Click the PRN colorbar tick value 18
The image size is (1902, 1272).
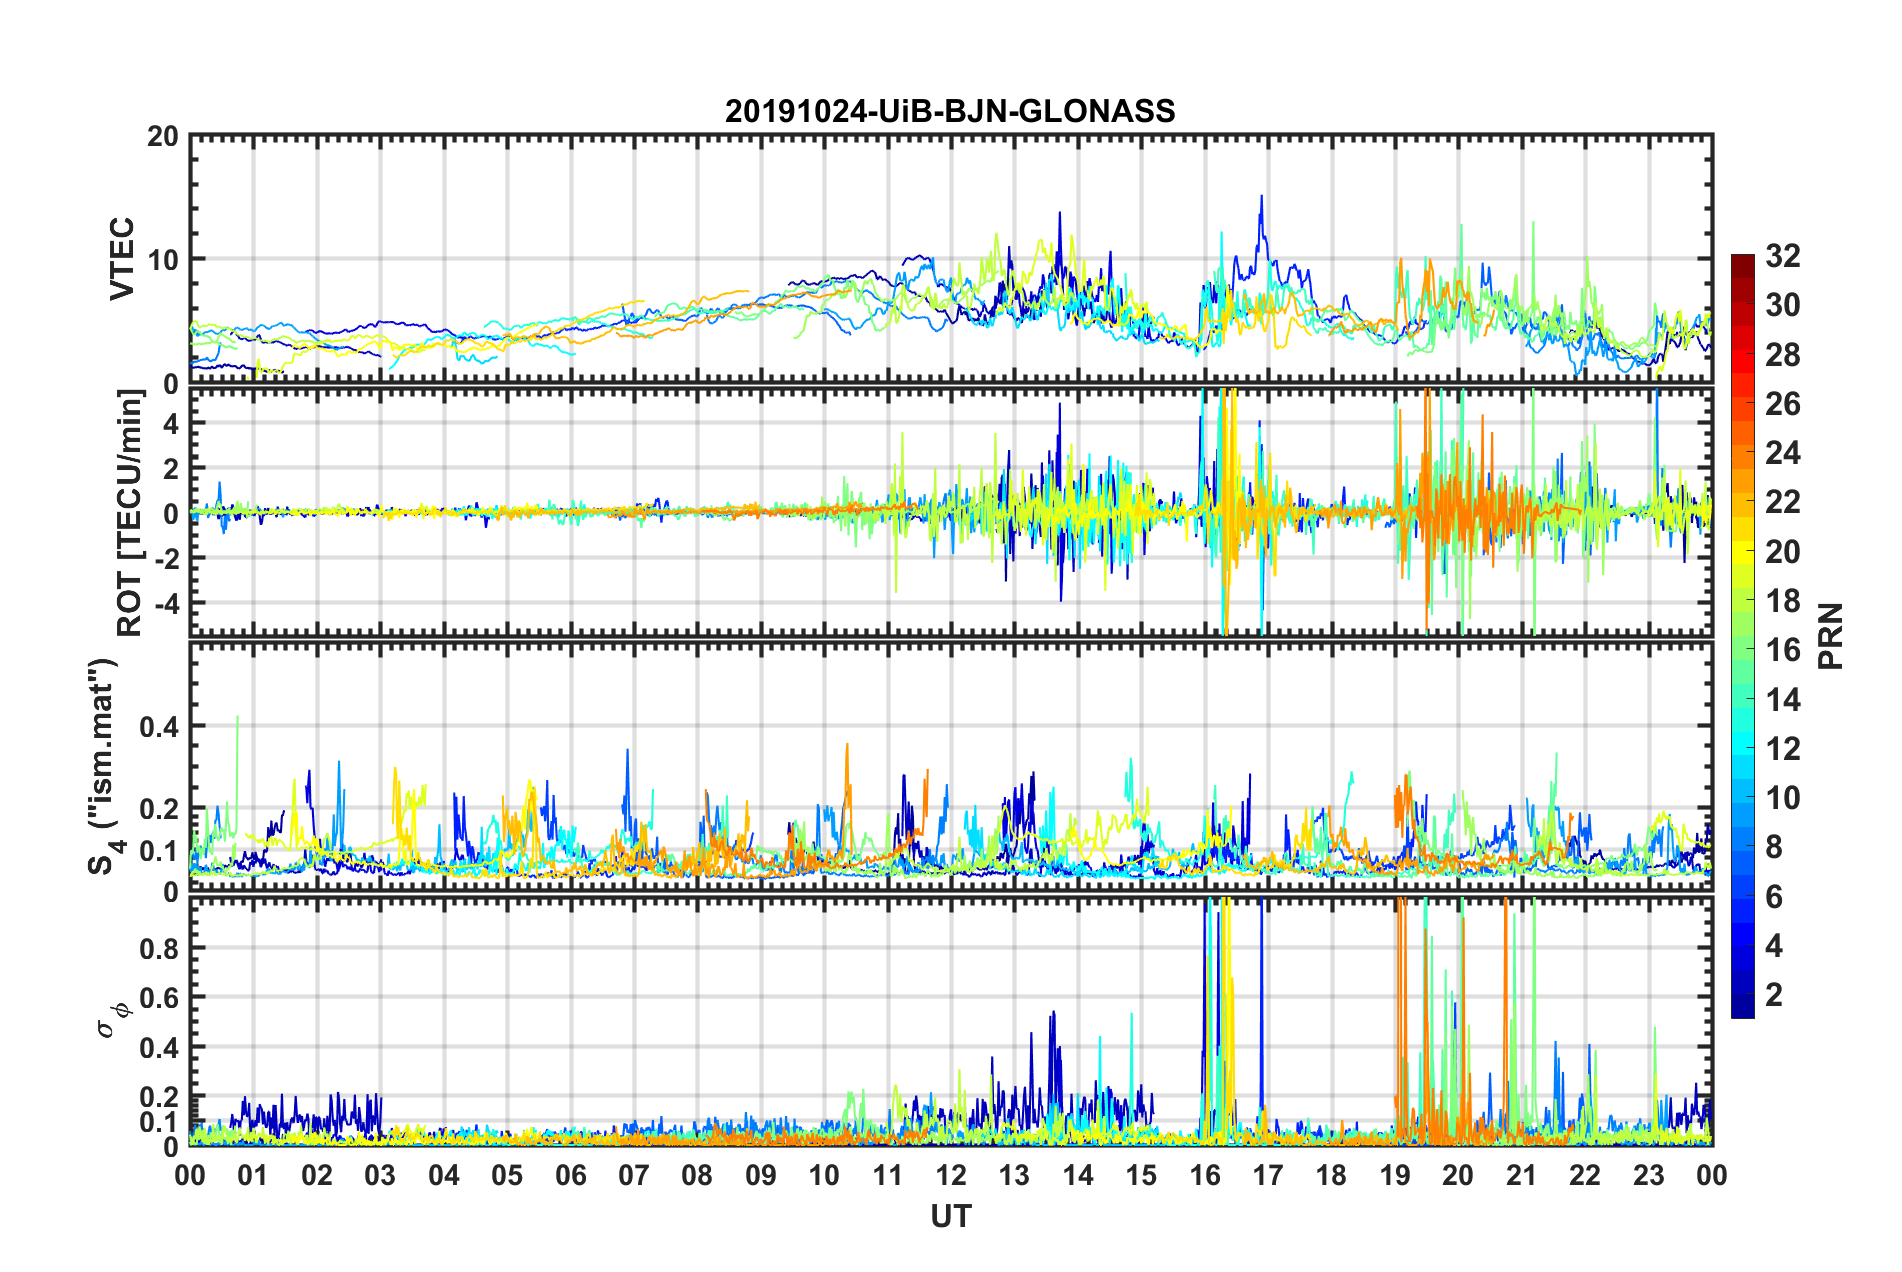click(x=1782, y=601)
